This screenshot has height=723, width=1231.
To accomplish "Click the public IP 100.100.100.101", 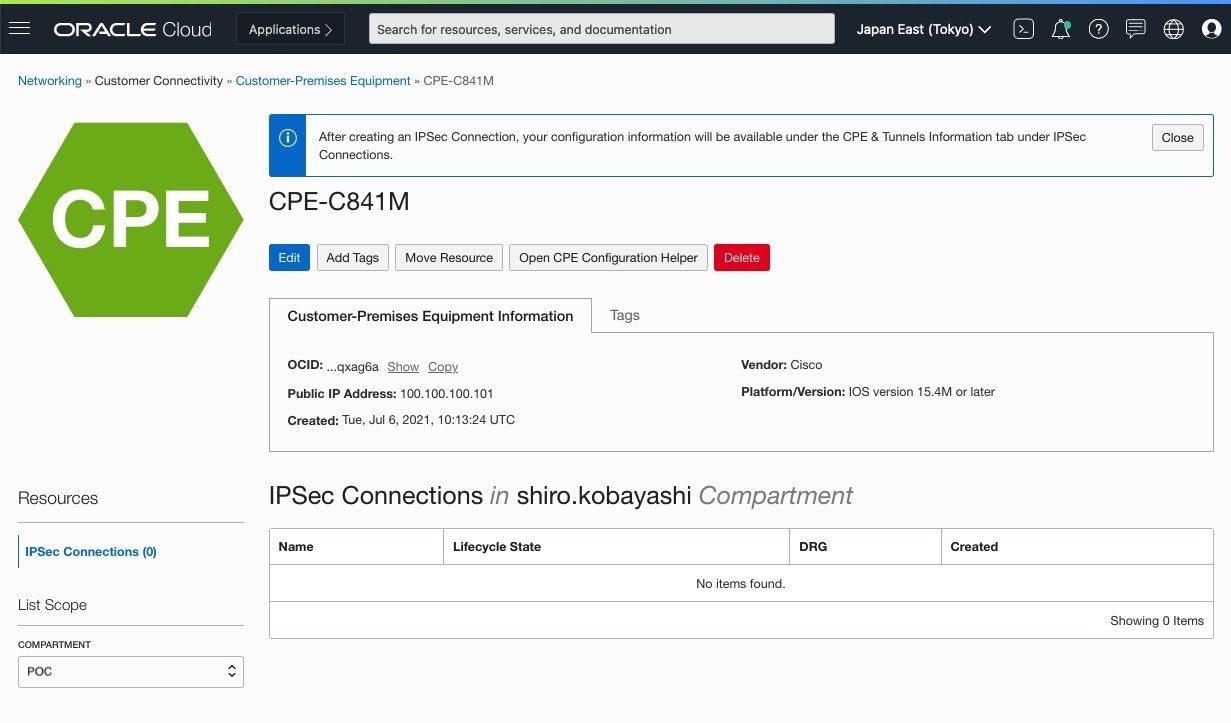I will point(446,394).
